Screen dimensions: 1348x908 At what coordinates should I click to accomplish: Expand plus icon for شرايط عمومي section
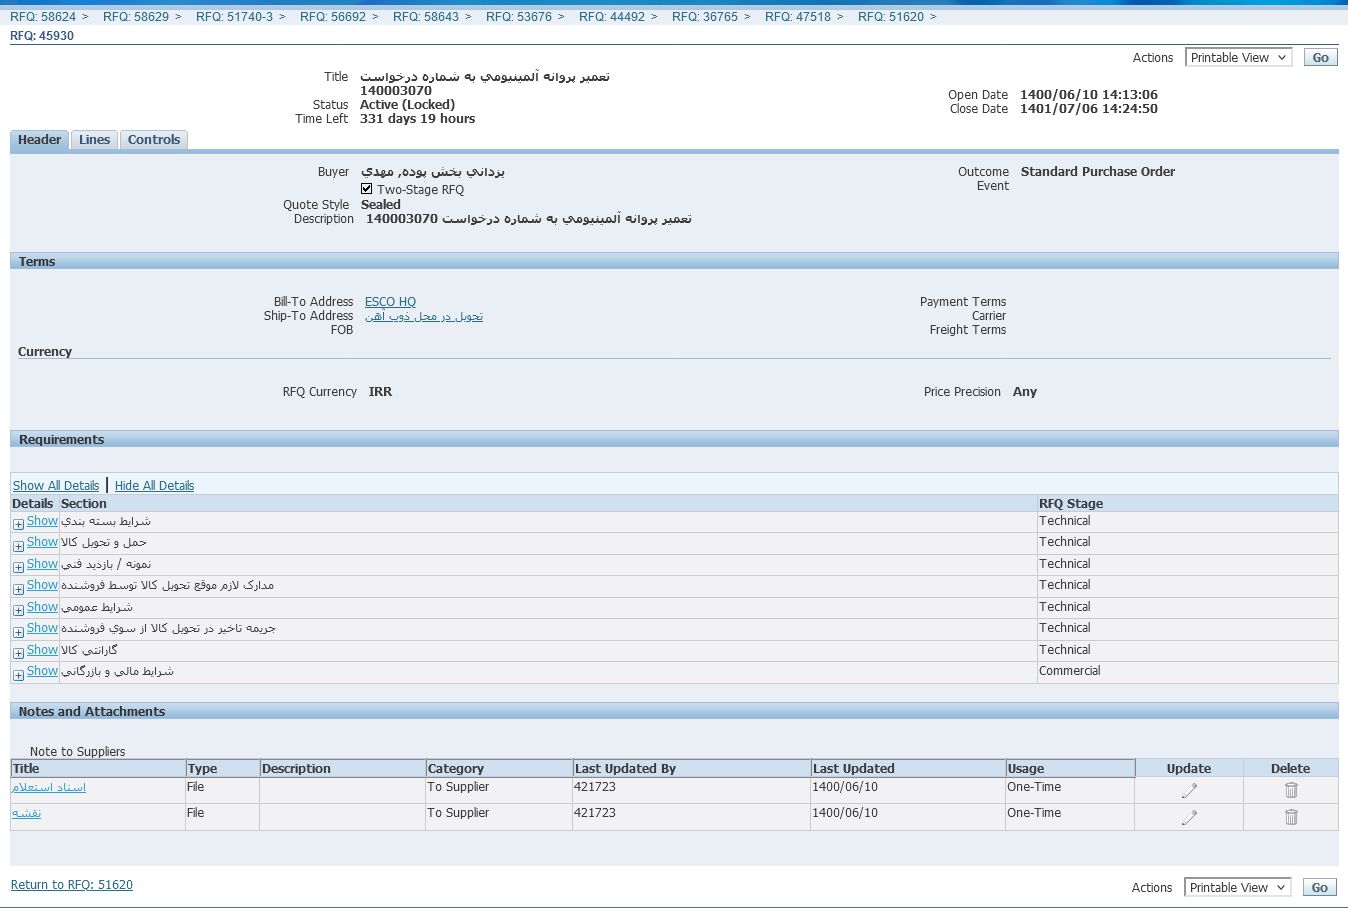click(18, 610)
